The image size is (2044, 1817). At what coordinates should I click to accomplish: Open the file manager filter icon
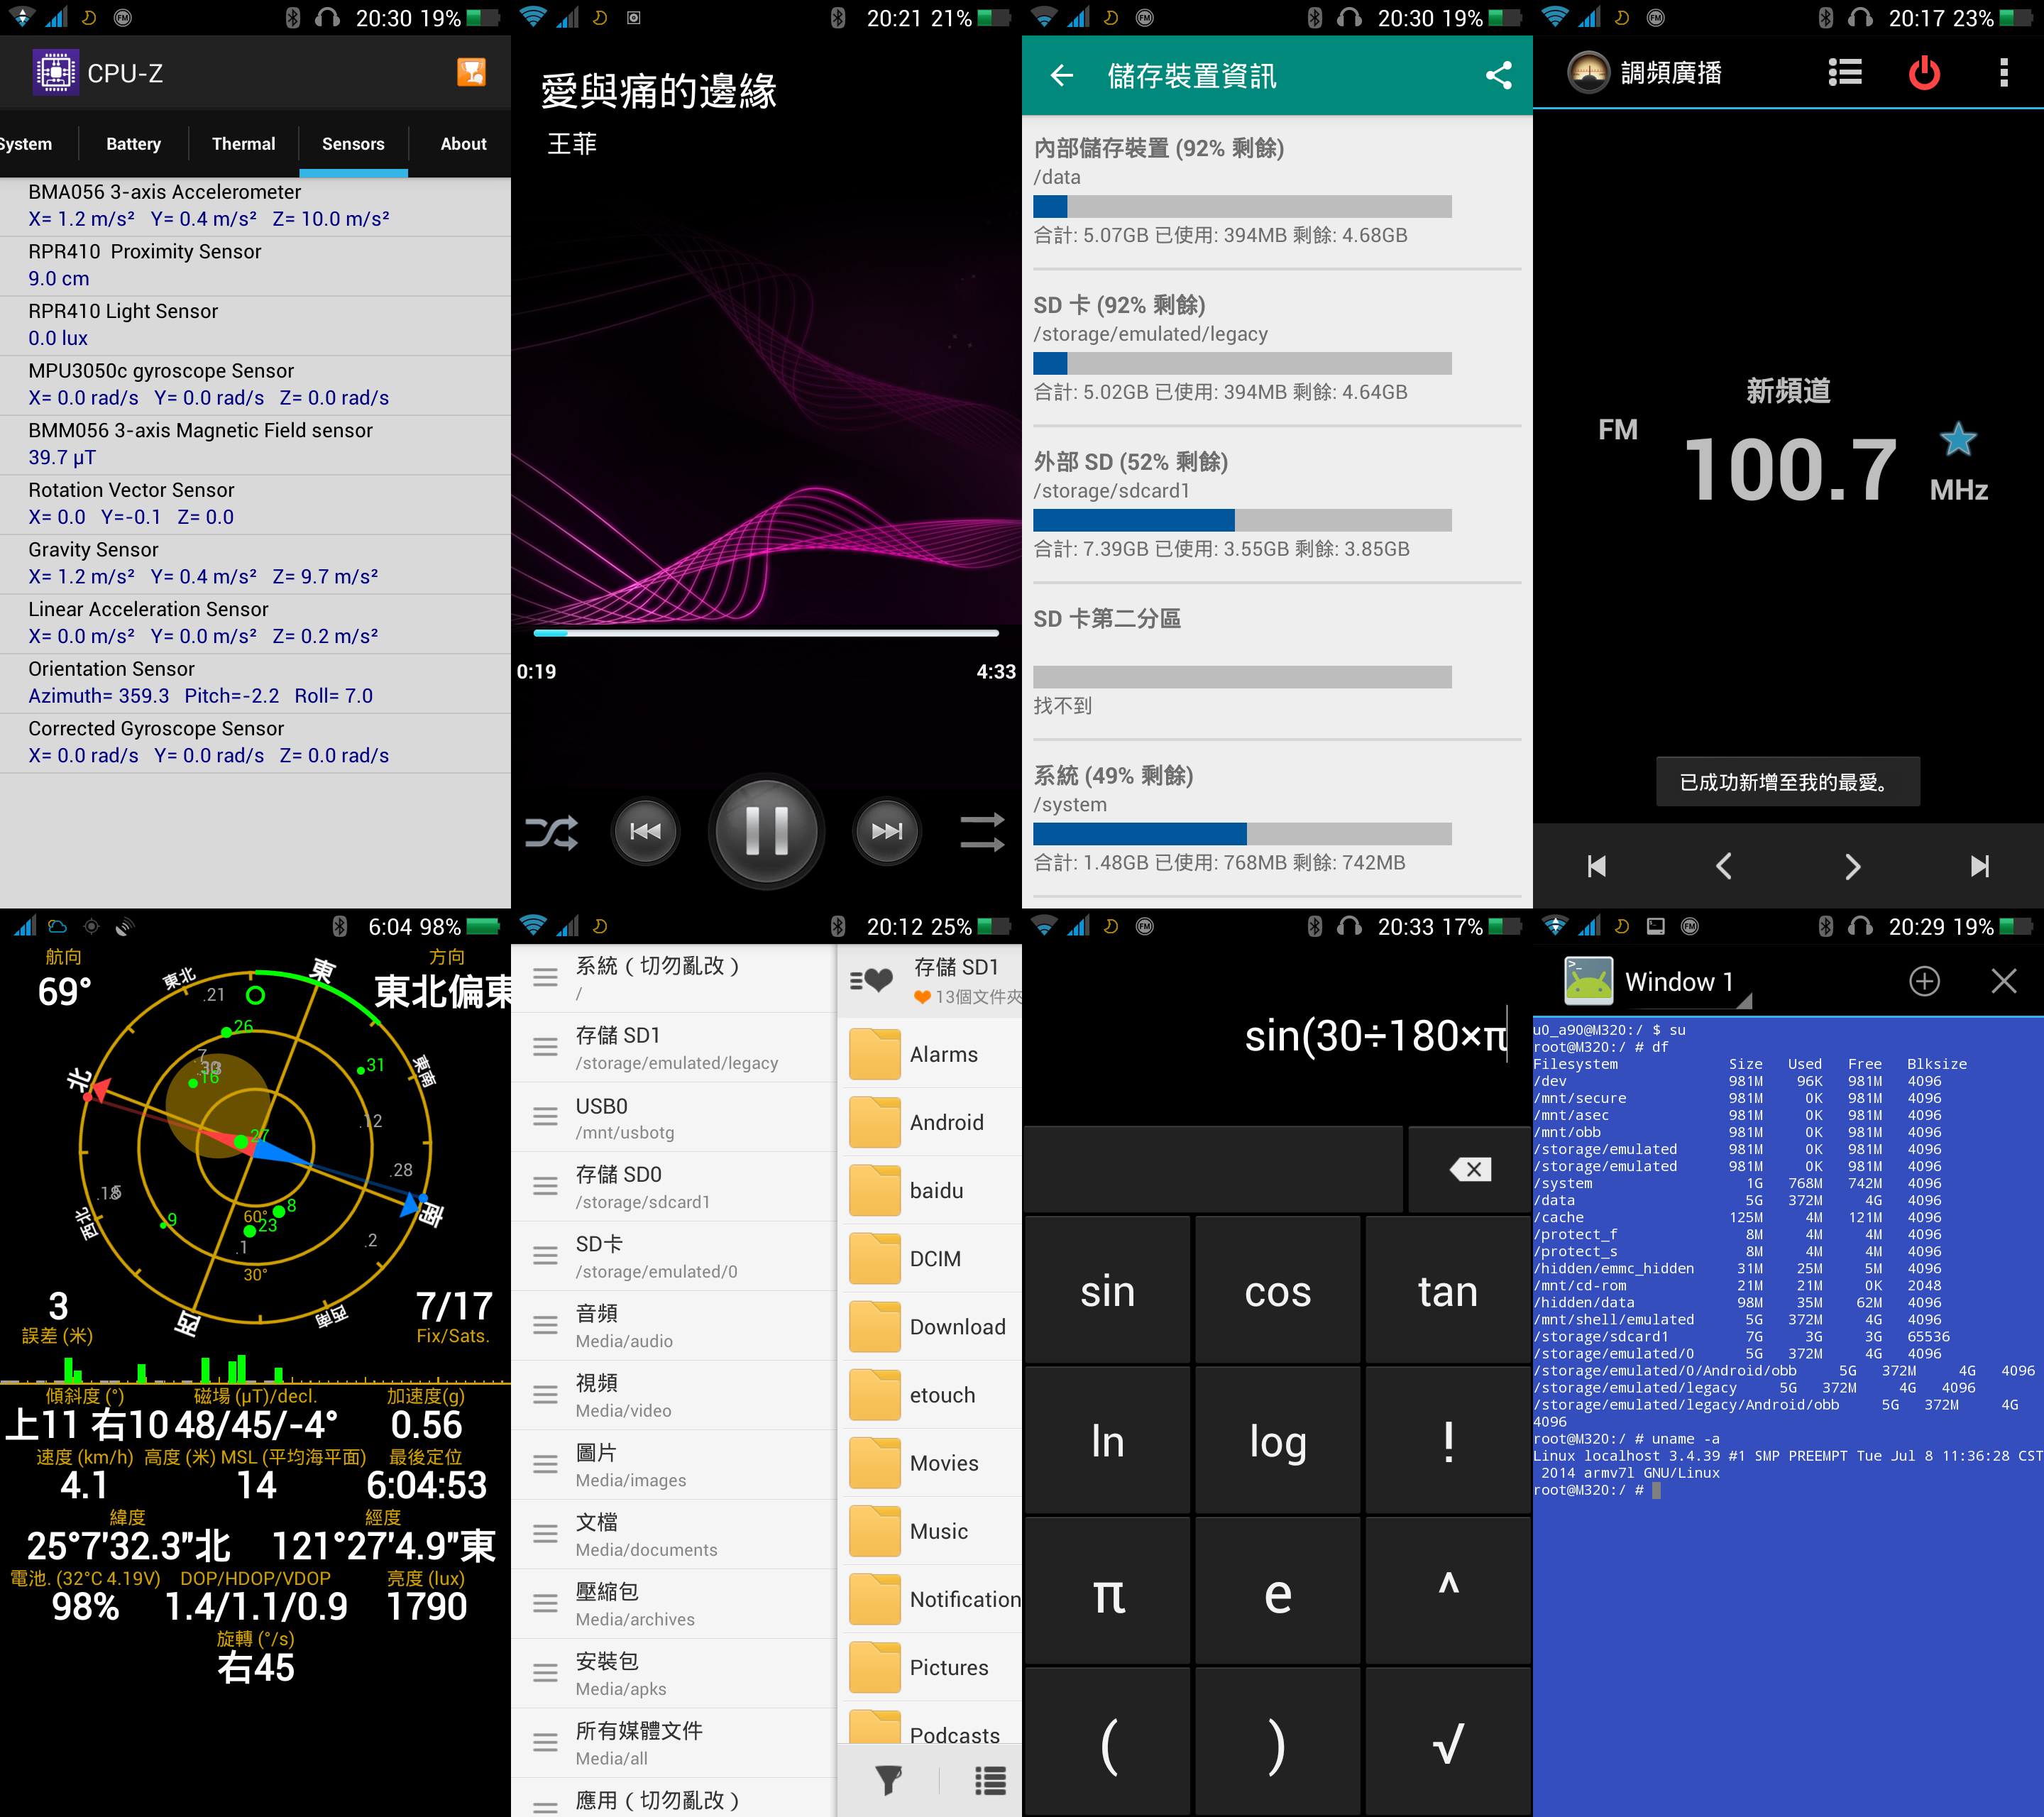887,1781
